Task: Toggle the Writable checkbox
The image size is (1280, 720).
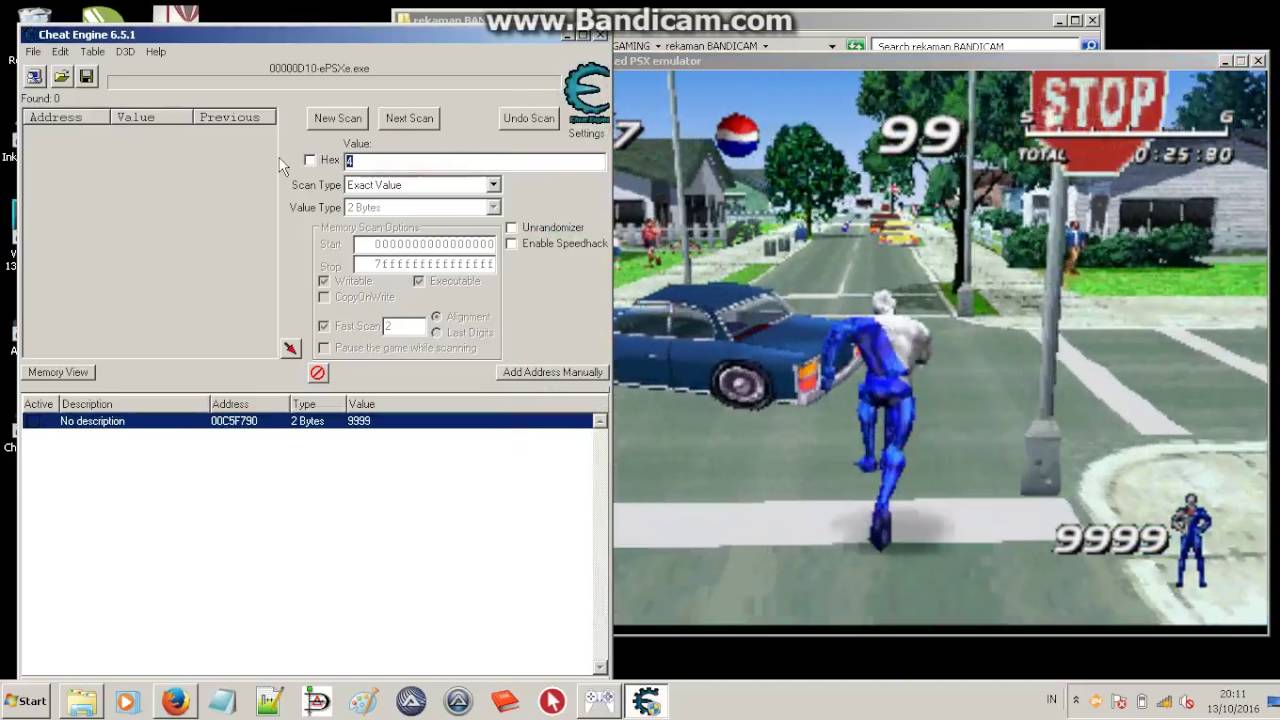Action: (x=324, y=281)
